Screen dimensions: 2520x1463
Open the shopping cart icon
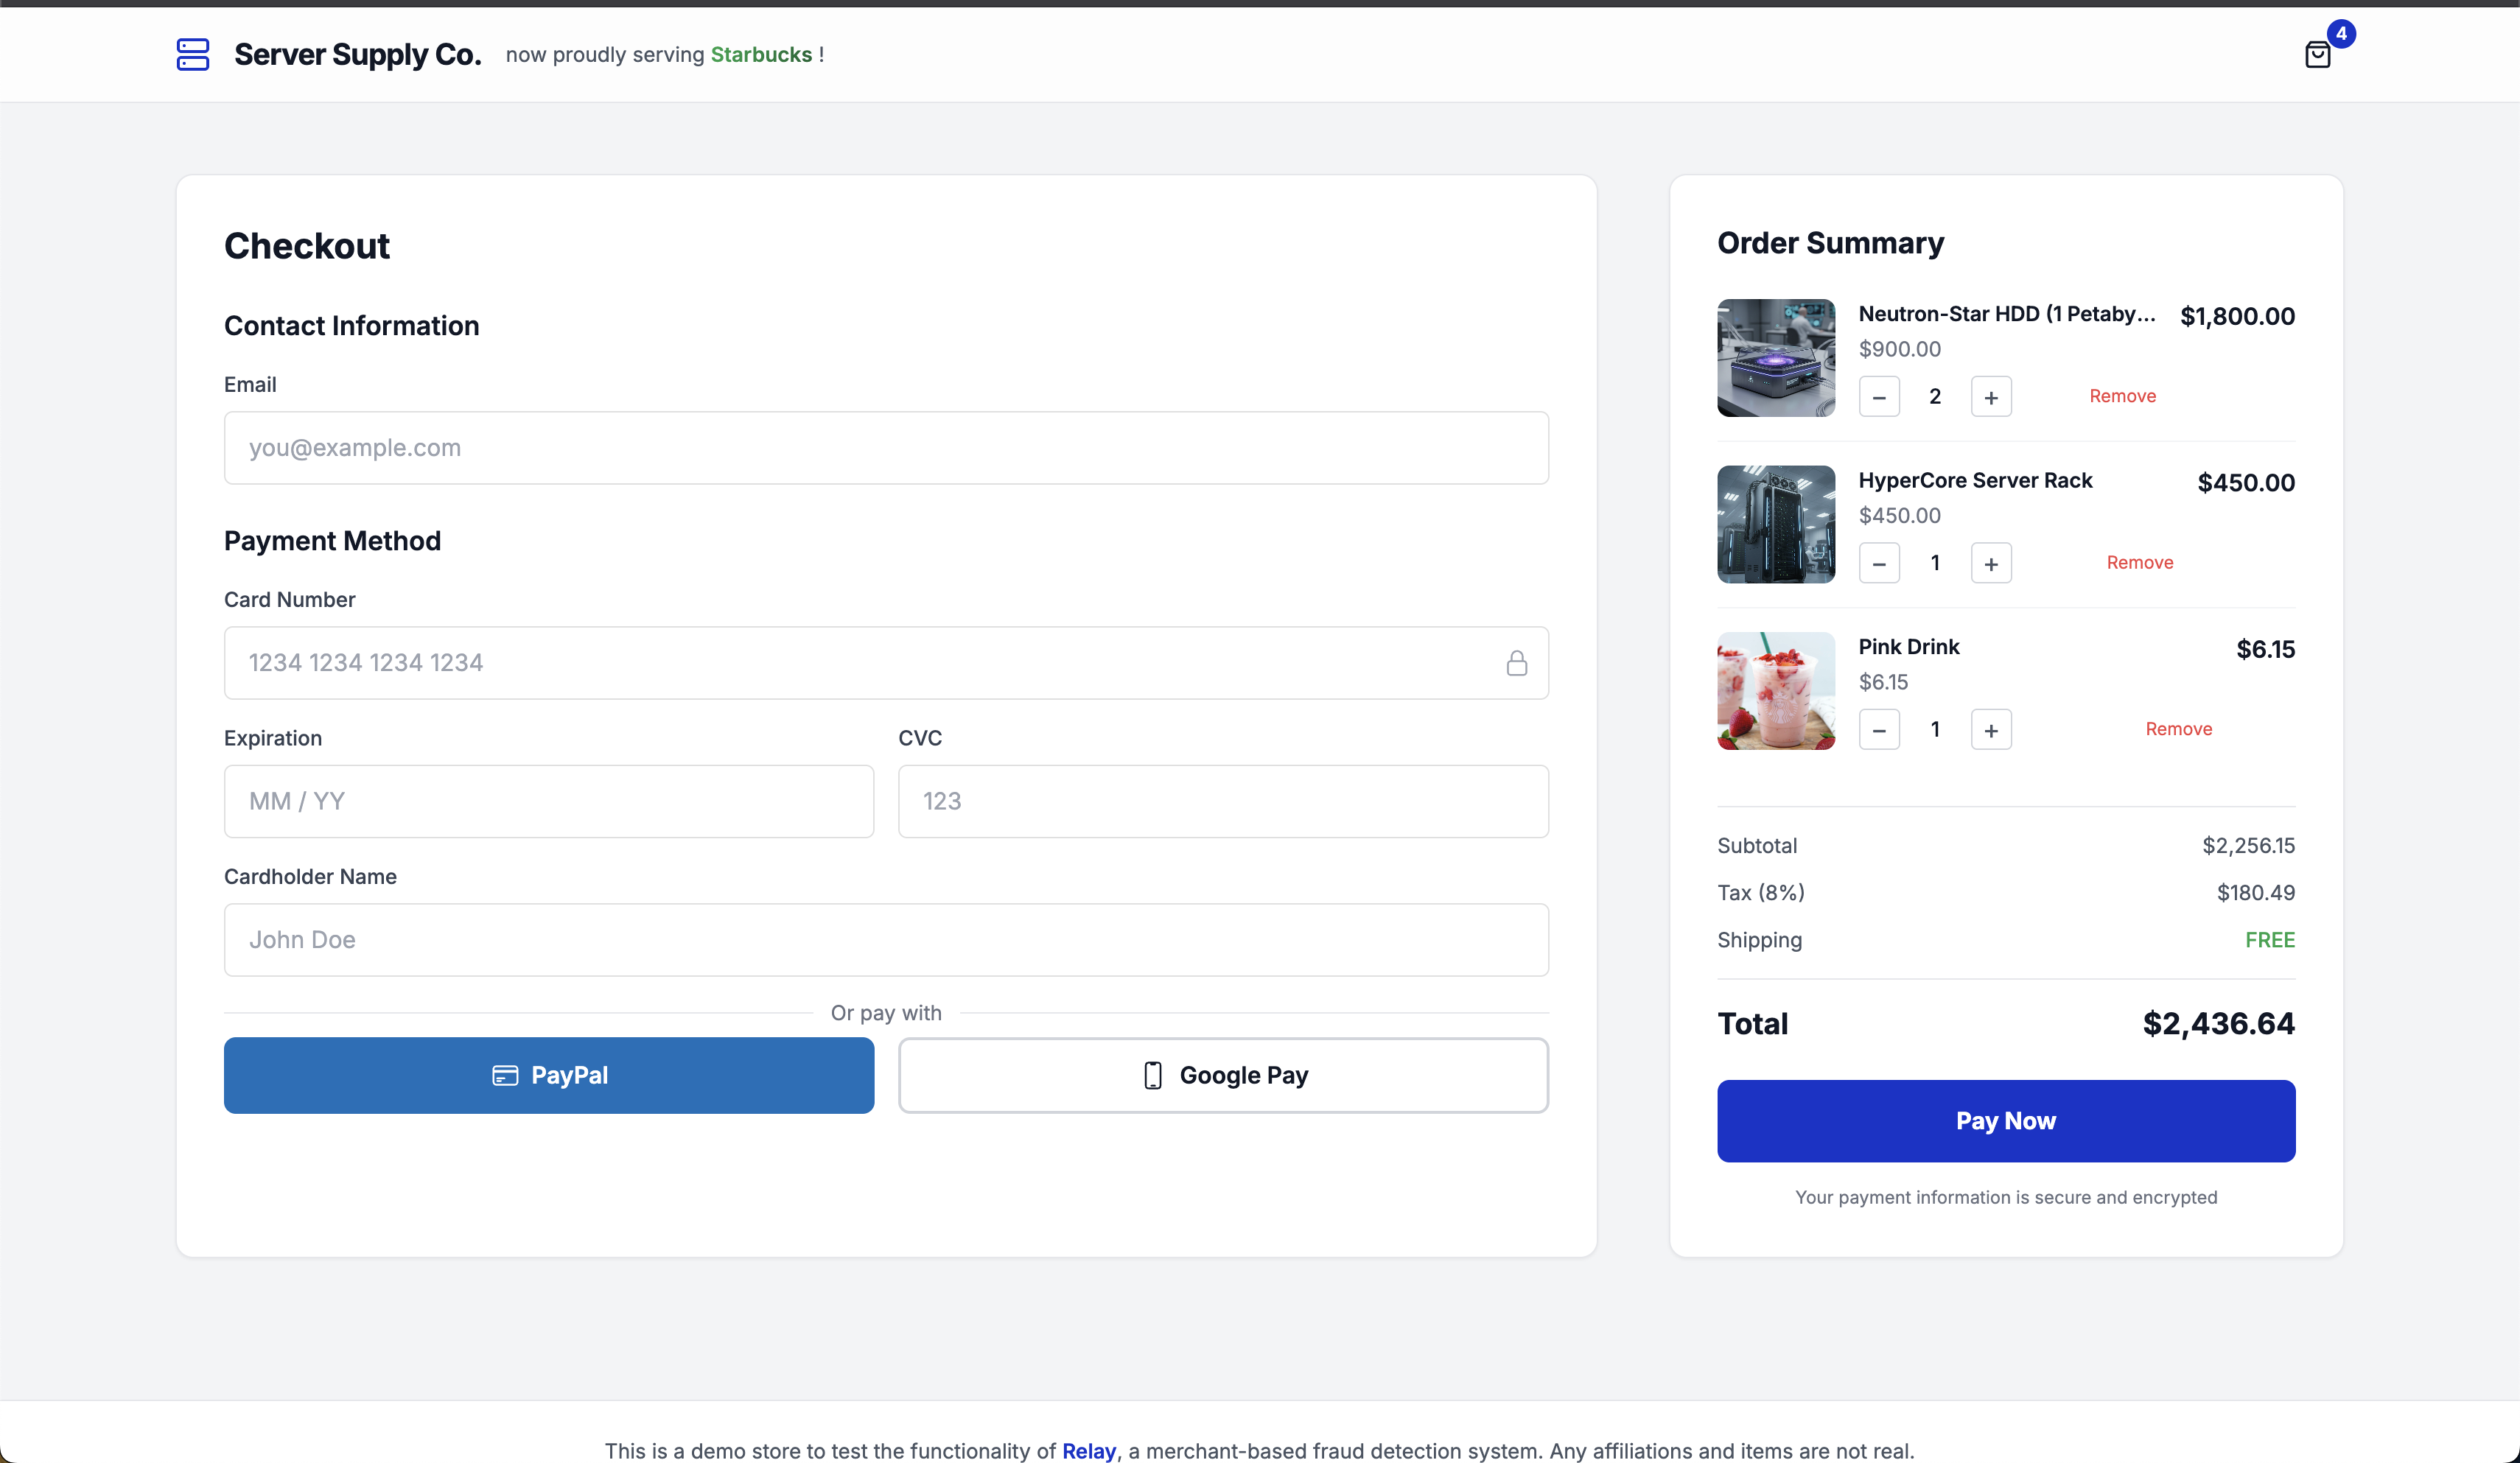point(2317,54)
